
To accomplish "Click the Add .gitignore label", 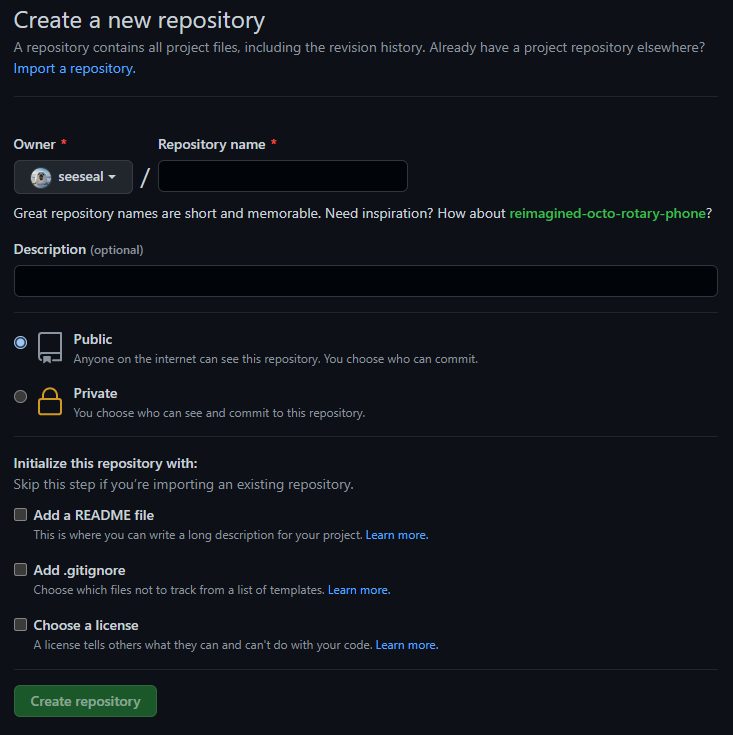I will (x=79, y=570).
